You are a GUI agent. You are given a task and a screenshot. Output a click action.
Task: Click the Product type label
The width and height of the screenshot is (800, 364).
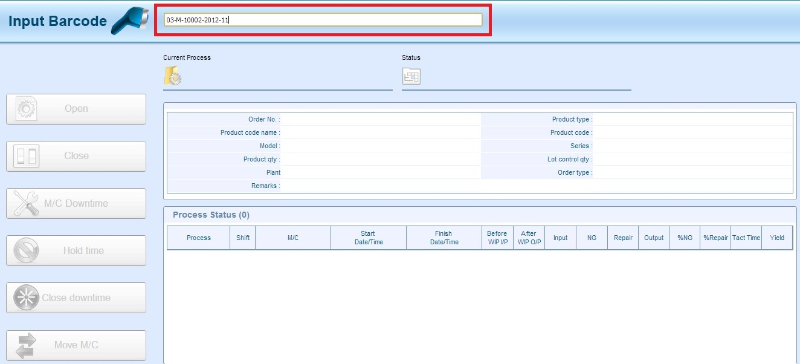tap(572, 119)
